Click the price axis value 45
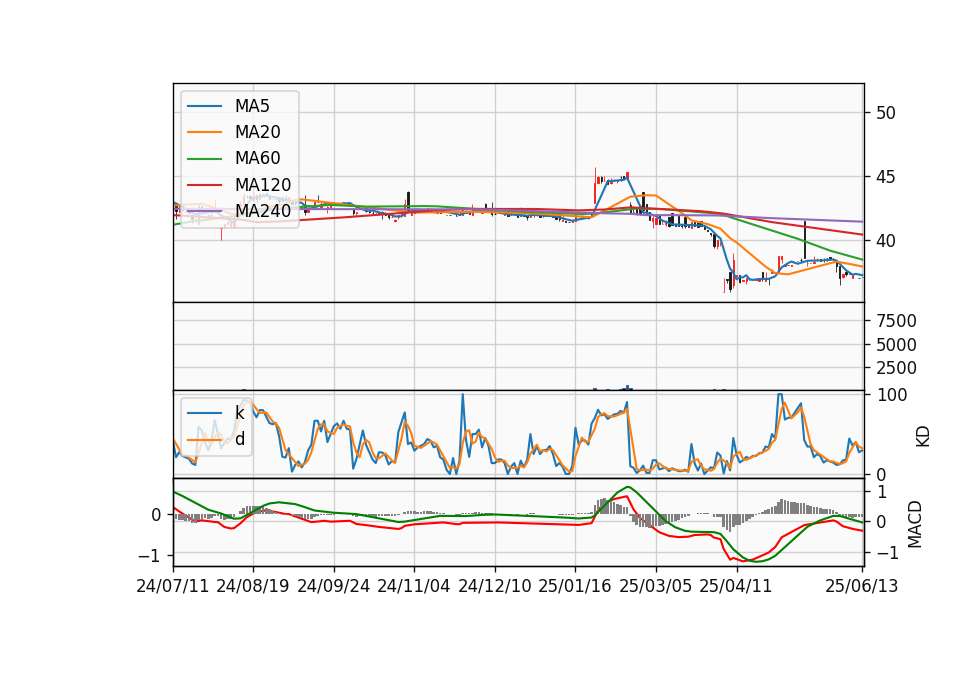The width and height of the screenshot is (960, 690). (x=886, y=178)
